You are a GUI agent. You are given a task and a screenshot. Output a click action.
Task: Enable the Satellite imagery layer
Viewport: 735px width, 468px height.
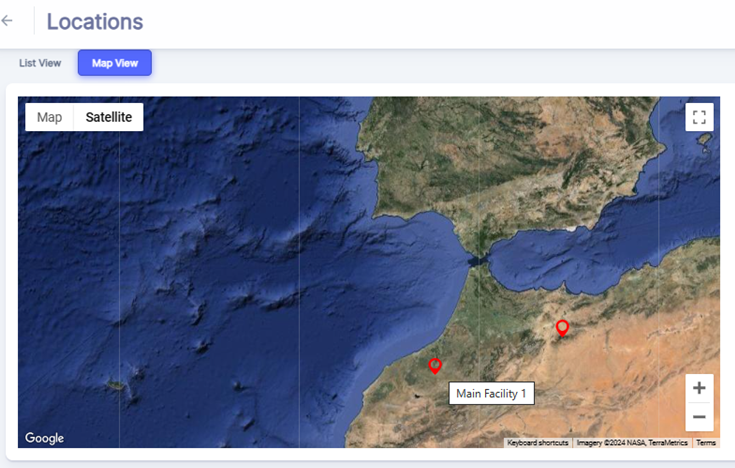pyautogui.click(x=109, y=117)
